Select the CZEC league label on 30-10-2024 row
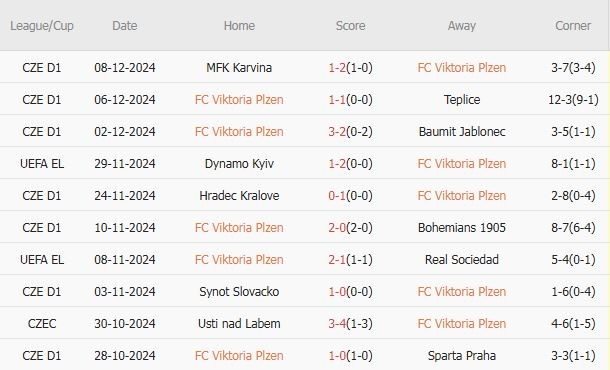 [42, 323]
